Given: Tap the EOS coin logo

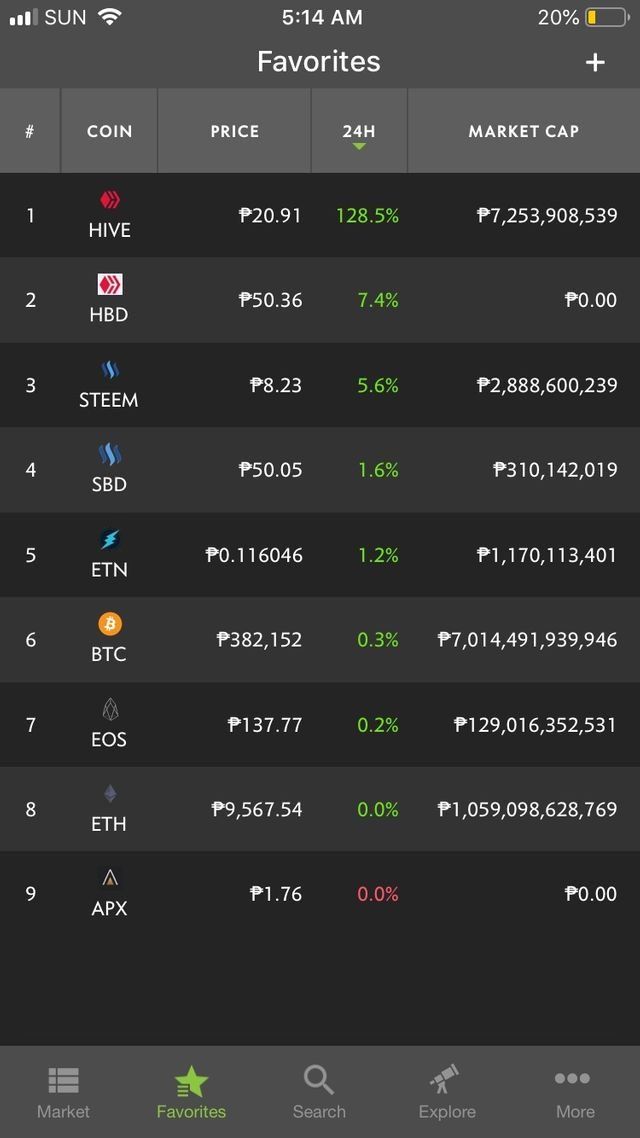Looking at the screenshot, I should coord(110,709).
